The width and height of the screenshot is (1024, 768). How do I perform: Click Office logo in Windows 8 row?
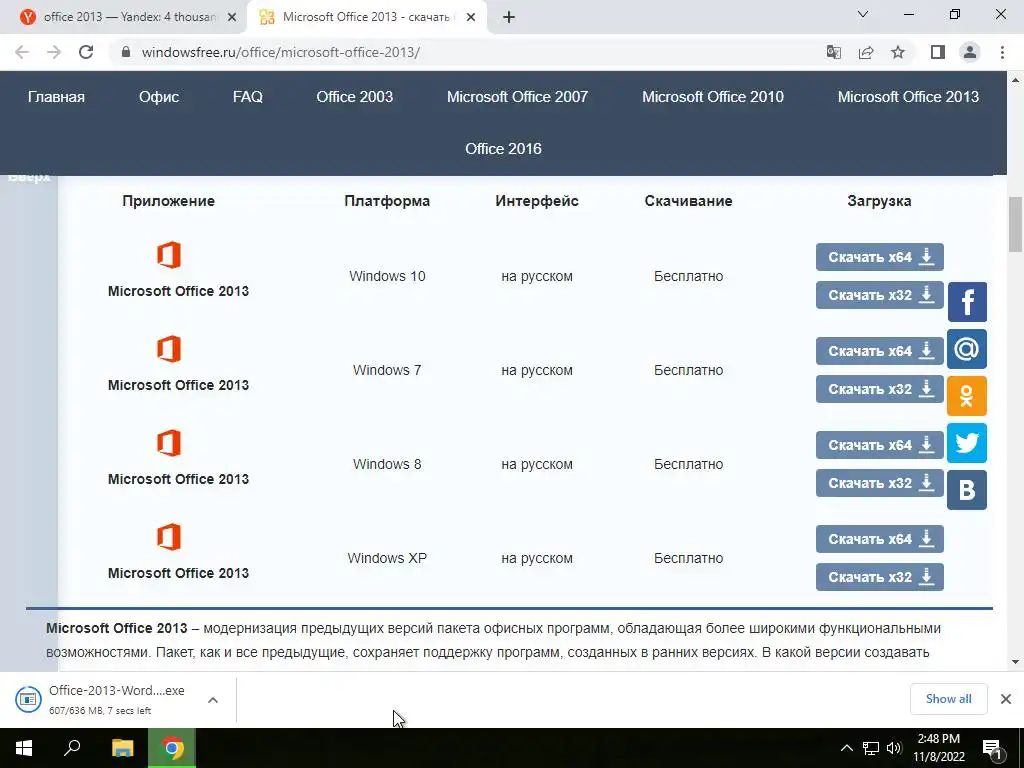(168, 443)
